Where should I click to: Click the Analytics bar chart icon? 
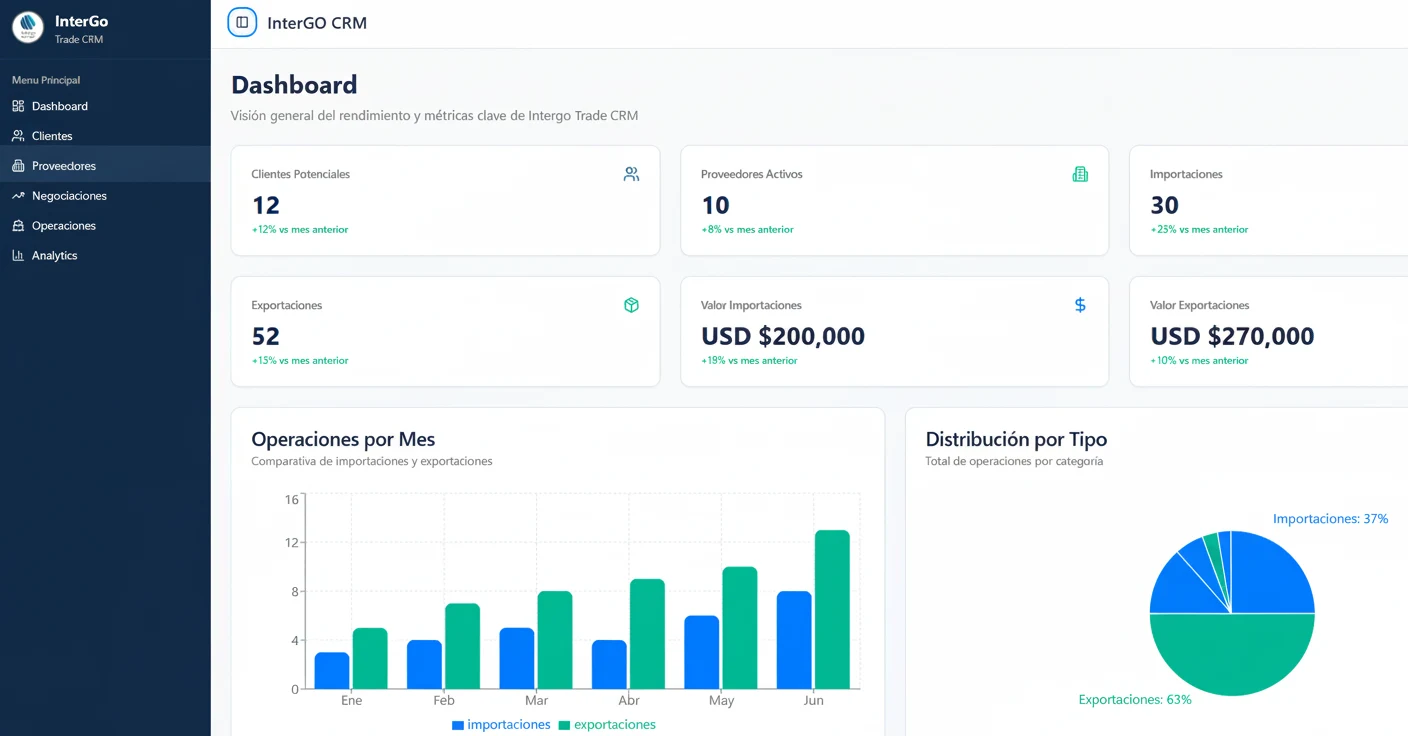[x=18, y=256]
